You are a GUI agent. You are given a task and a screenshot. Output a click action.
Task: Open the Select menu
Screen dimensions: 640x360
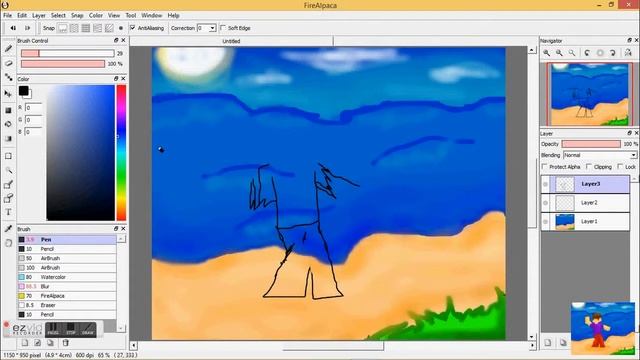[x=58, y=16]
